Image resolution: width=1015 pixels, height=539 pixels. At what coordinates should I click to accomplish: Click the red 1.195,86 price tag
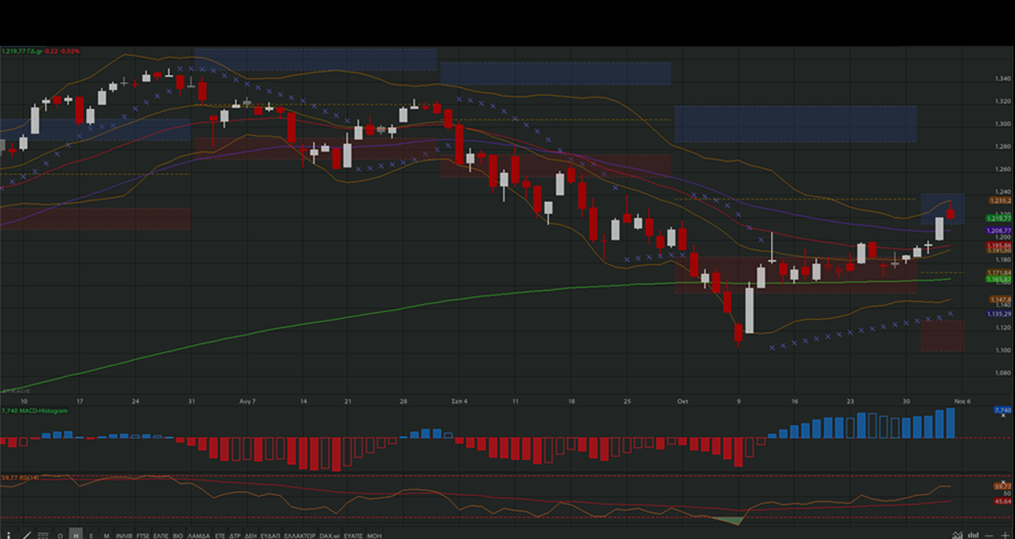click(999, 246)
